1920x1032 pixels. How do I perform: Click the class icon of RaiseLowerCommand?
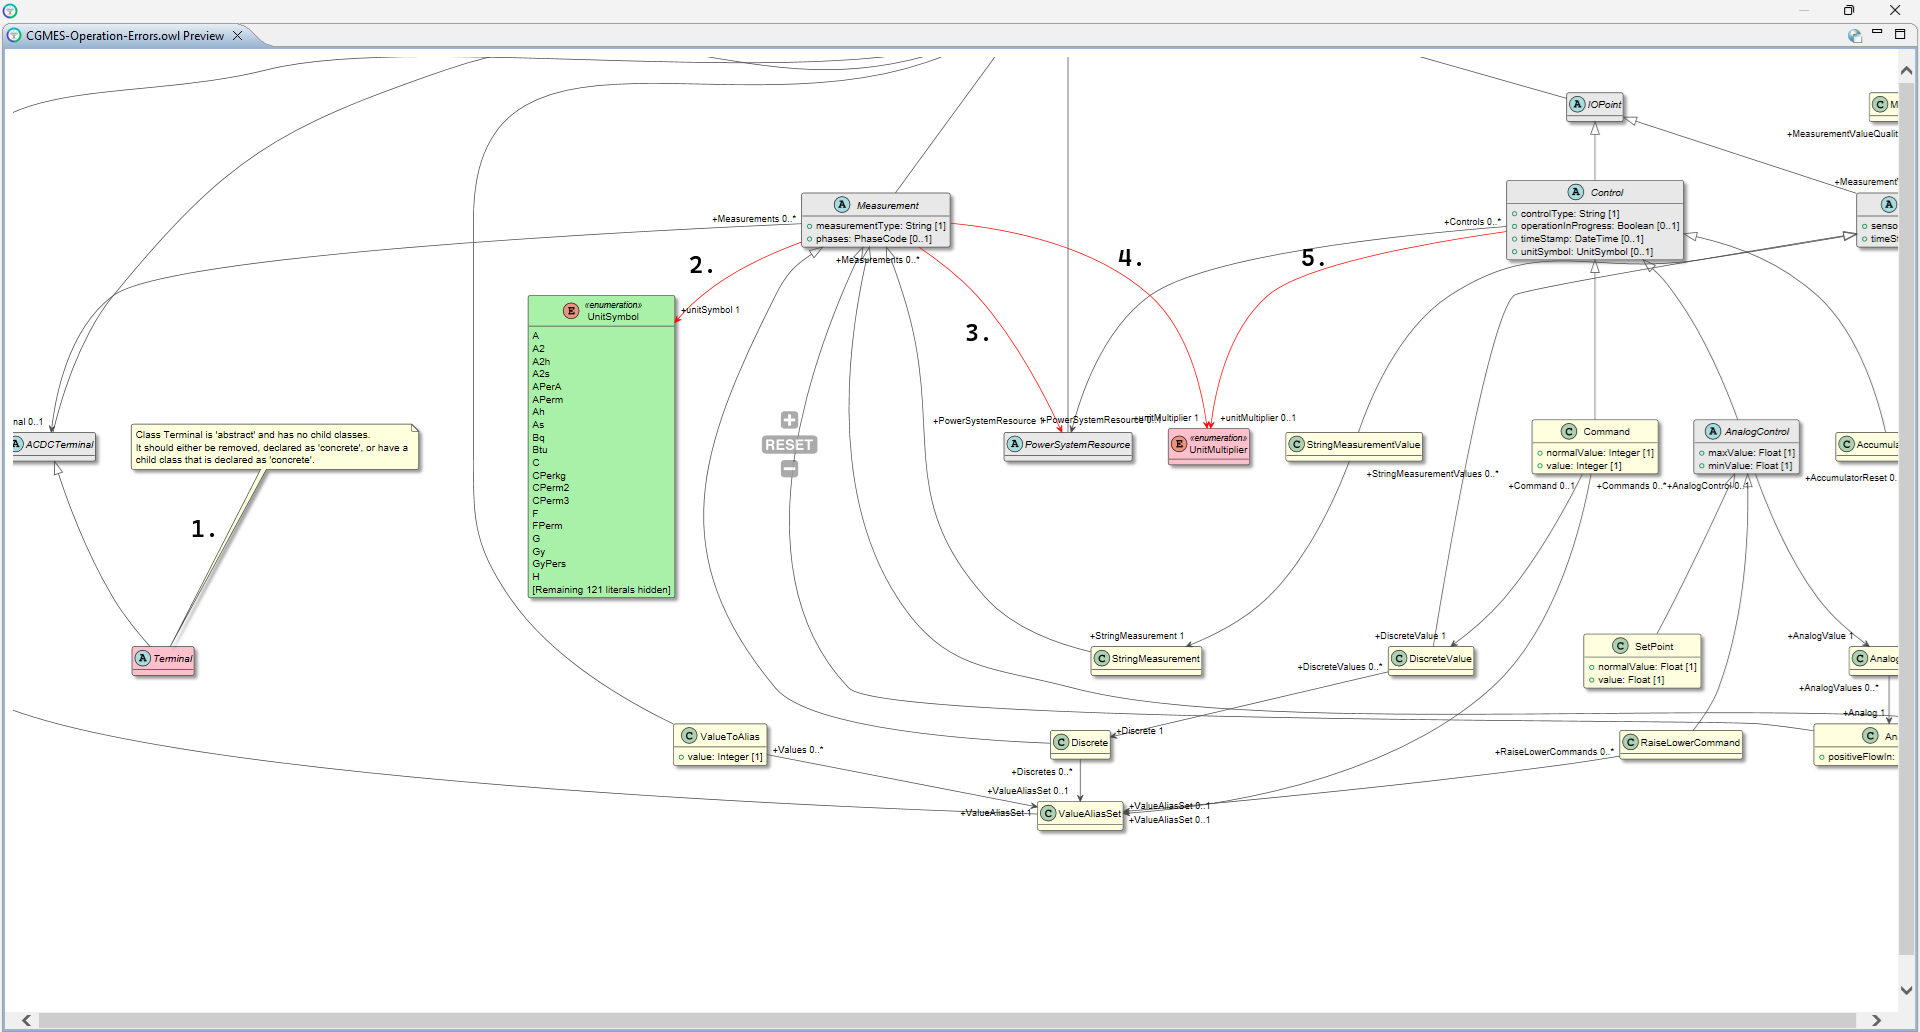(x=1631, y=742)
